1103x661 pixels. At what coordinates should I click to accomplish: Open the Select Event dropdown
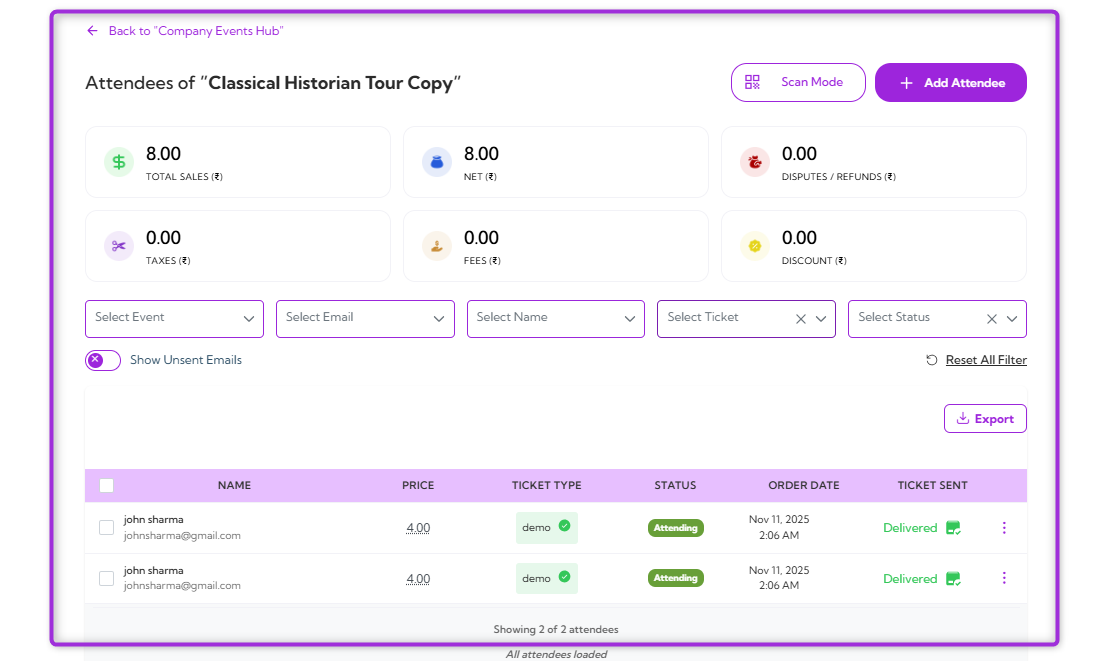[x=174, y=318]
